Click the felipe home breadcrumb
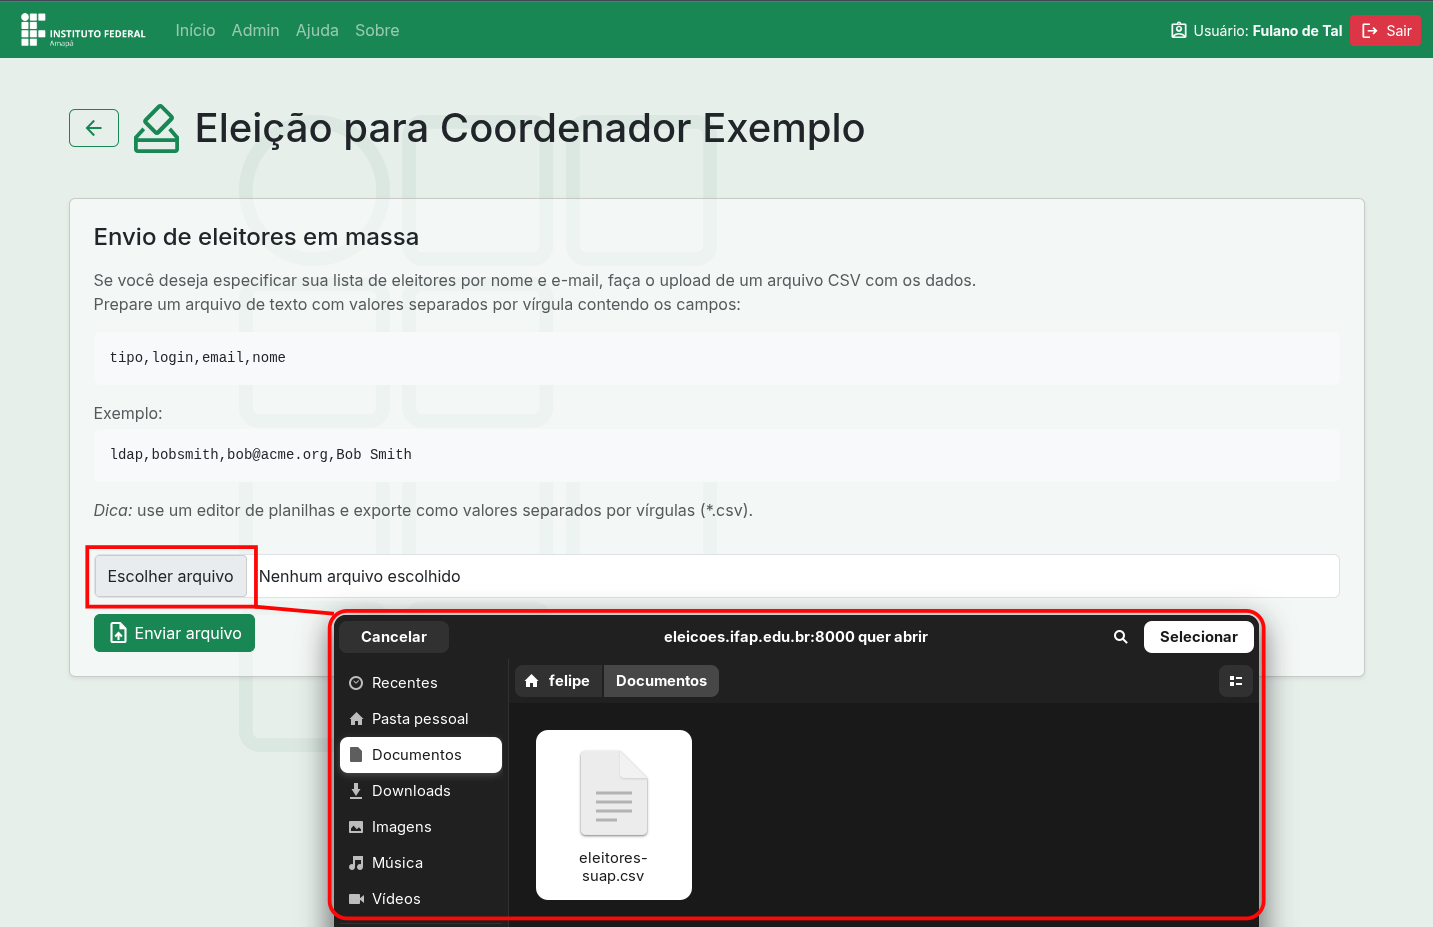 559,681
